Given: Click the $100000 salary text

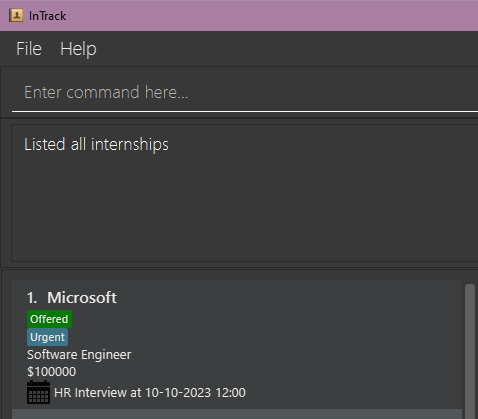Looking at the screenshot, I should click(x=52, y=372).
